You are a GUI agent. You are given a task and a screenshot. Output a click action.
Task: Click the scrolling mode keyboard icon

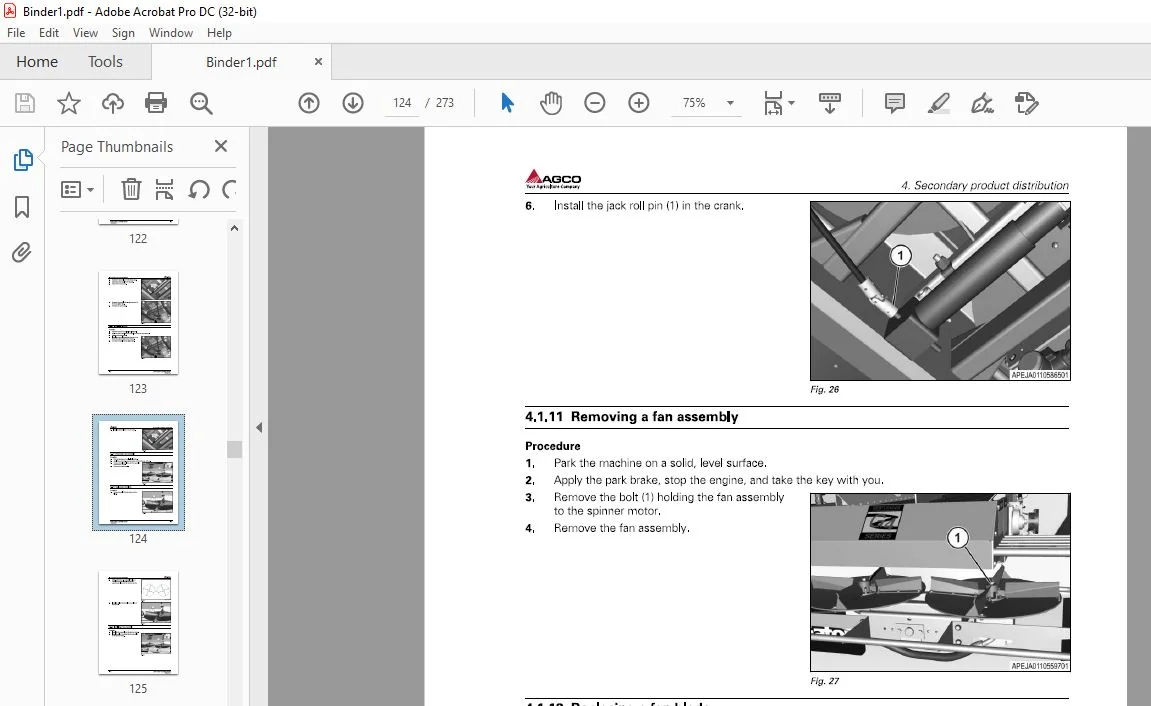click(x=829, y=103)
